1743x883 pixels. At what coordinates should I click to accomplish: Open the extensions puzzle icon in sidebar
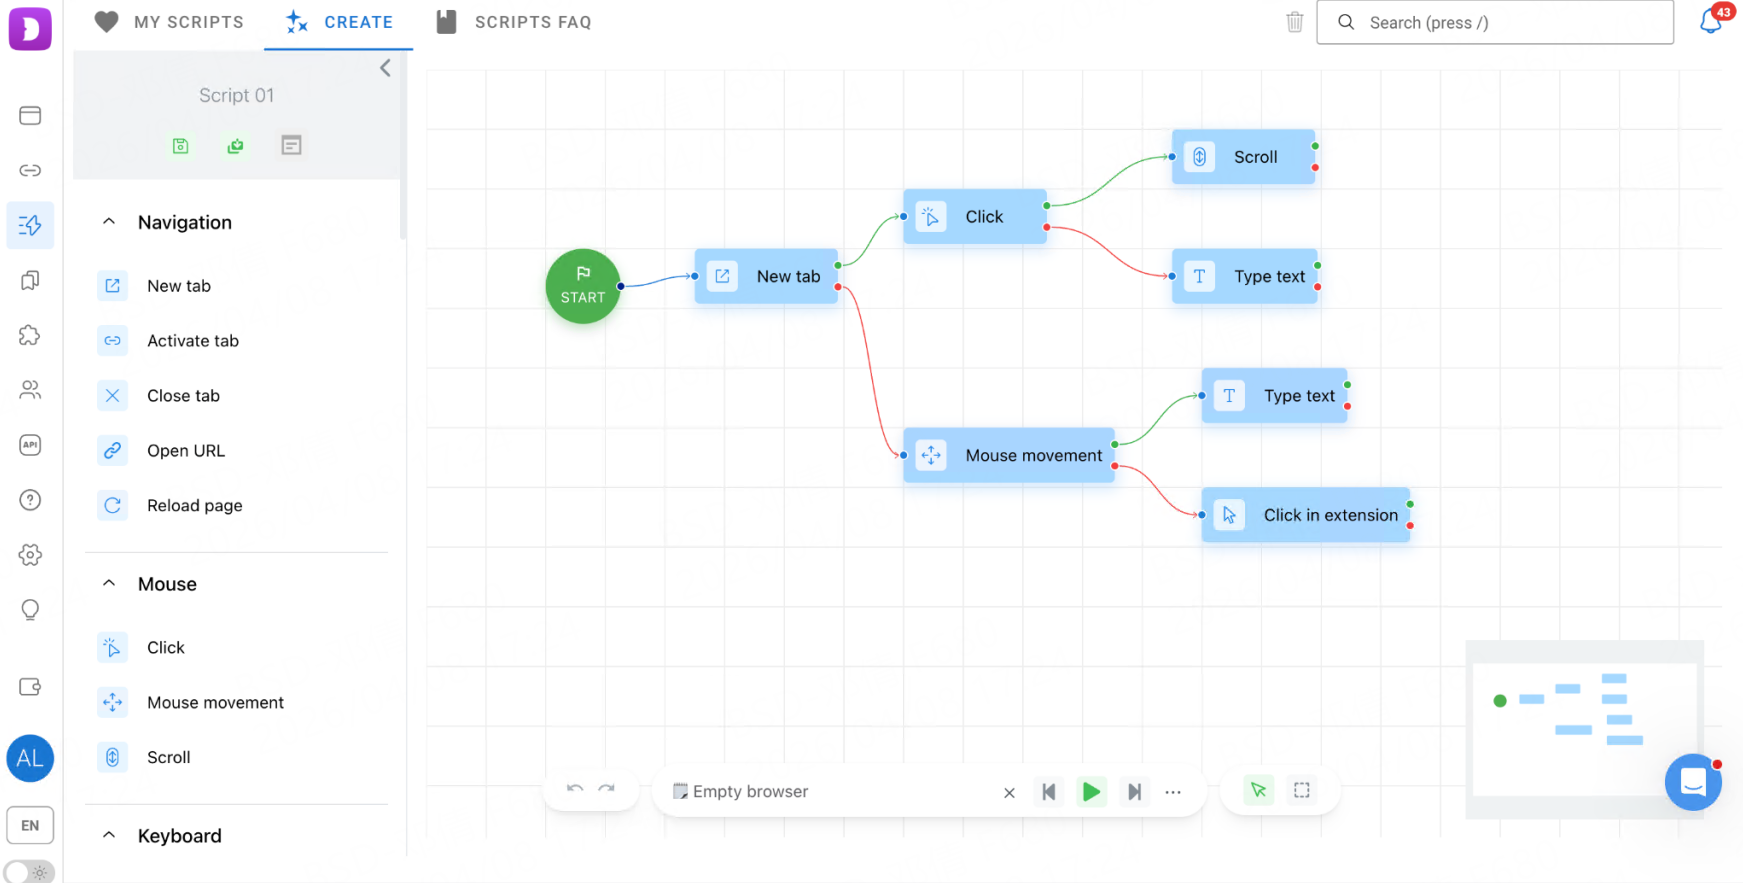pos(30,335)
